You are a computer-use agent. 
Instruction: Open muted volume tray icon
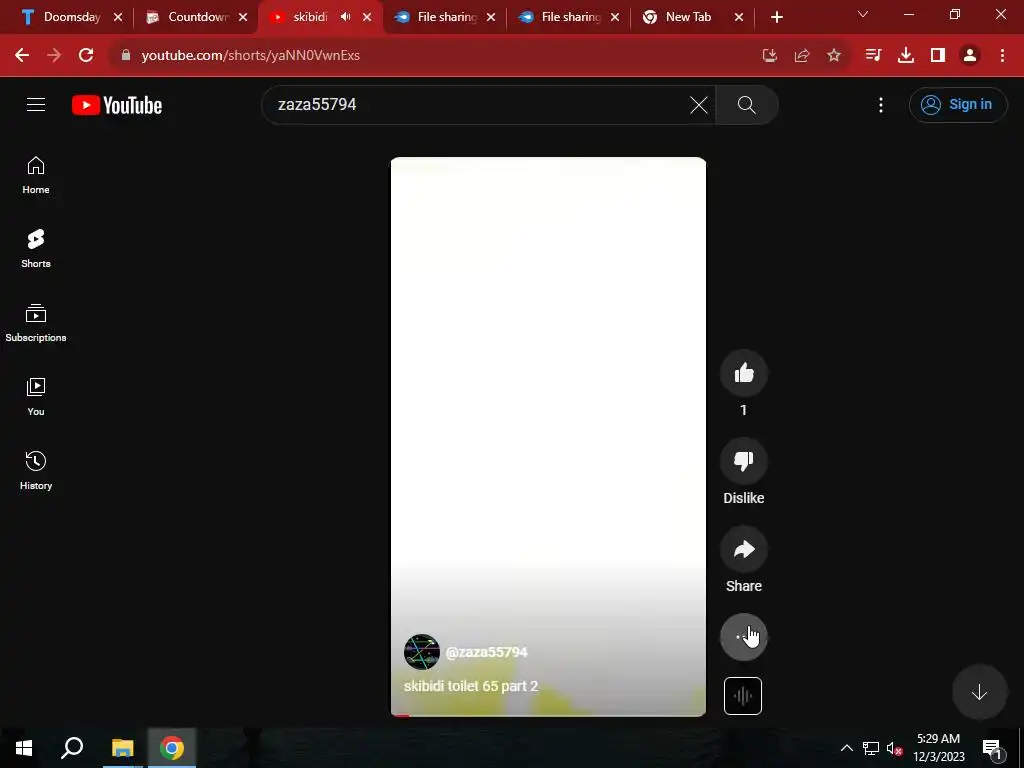(x=894, y=748)
